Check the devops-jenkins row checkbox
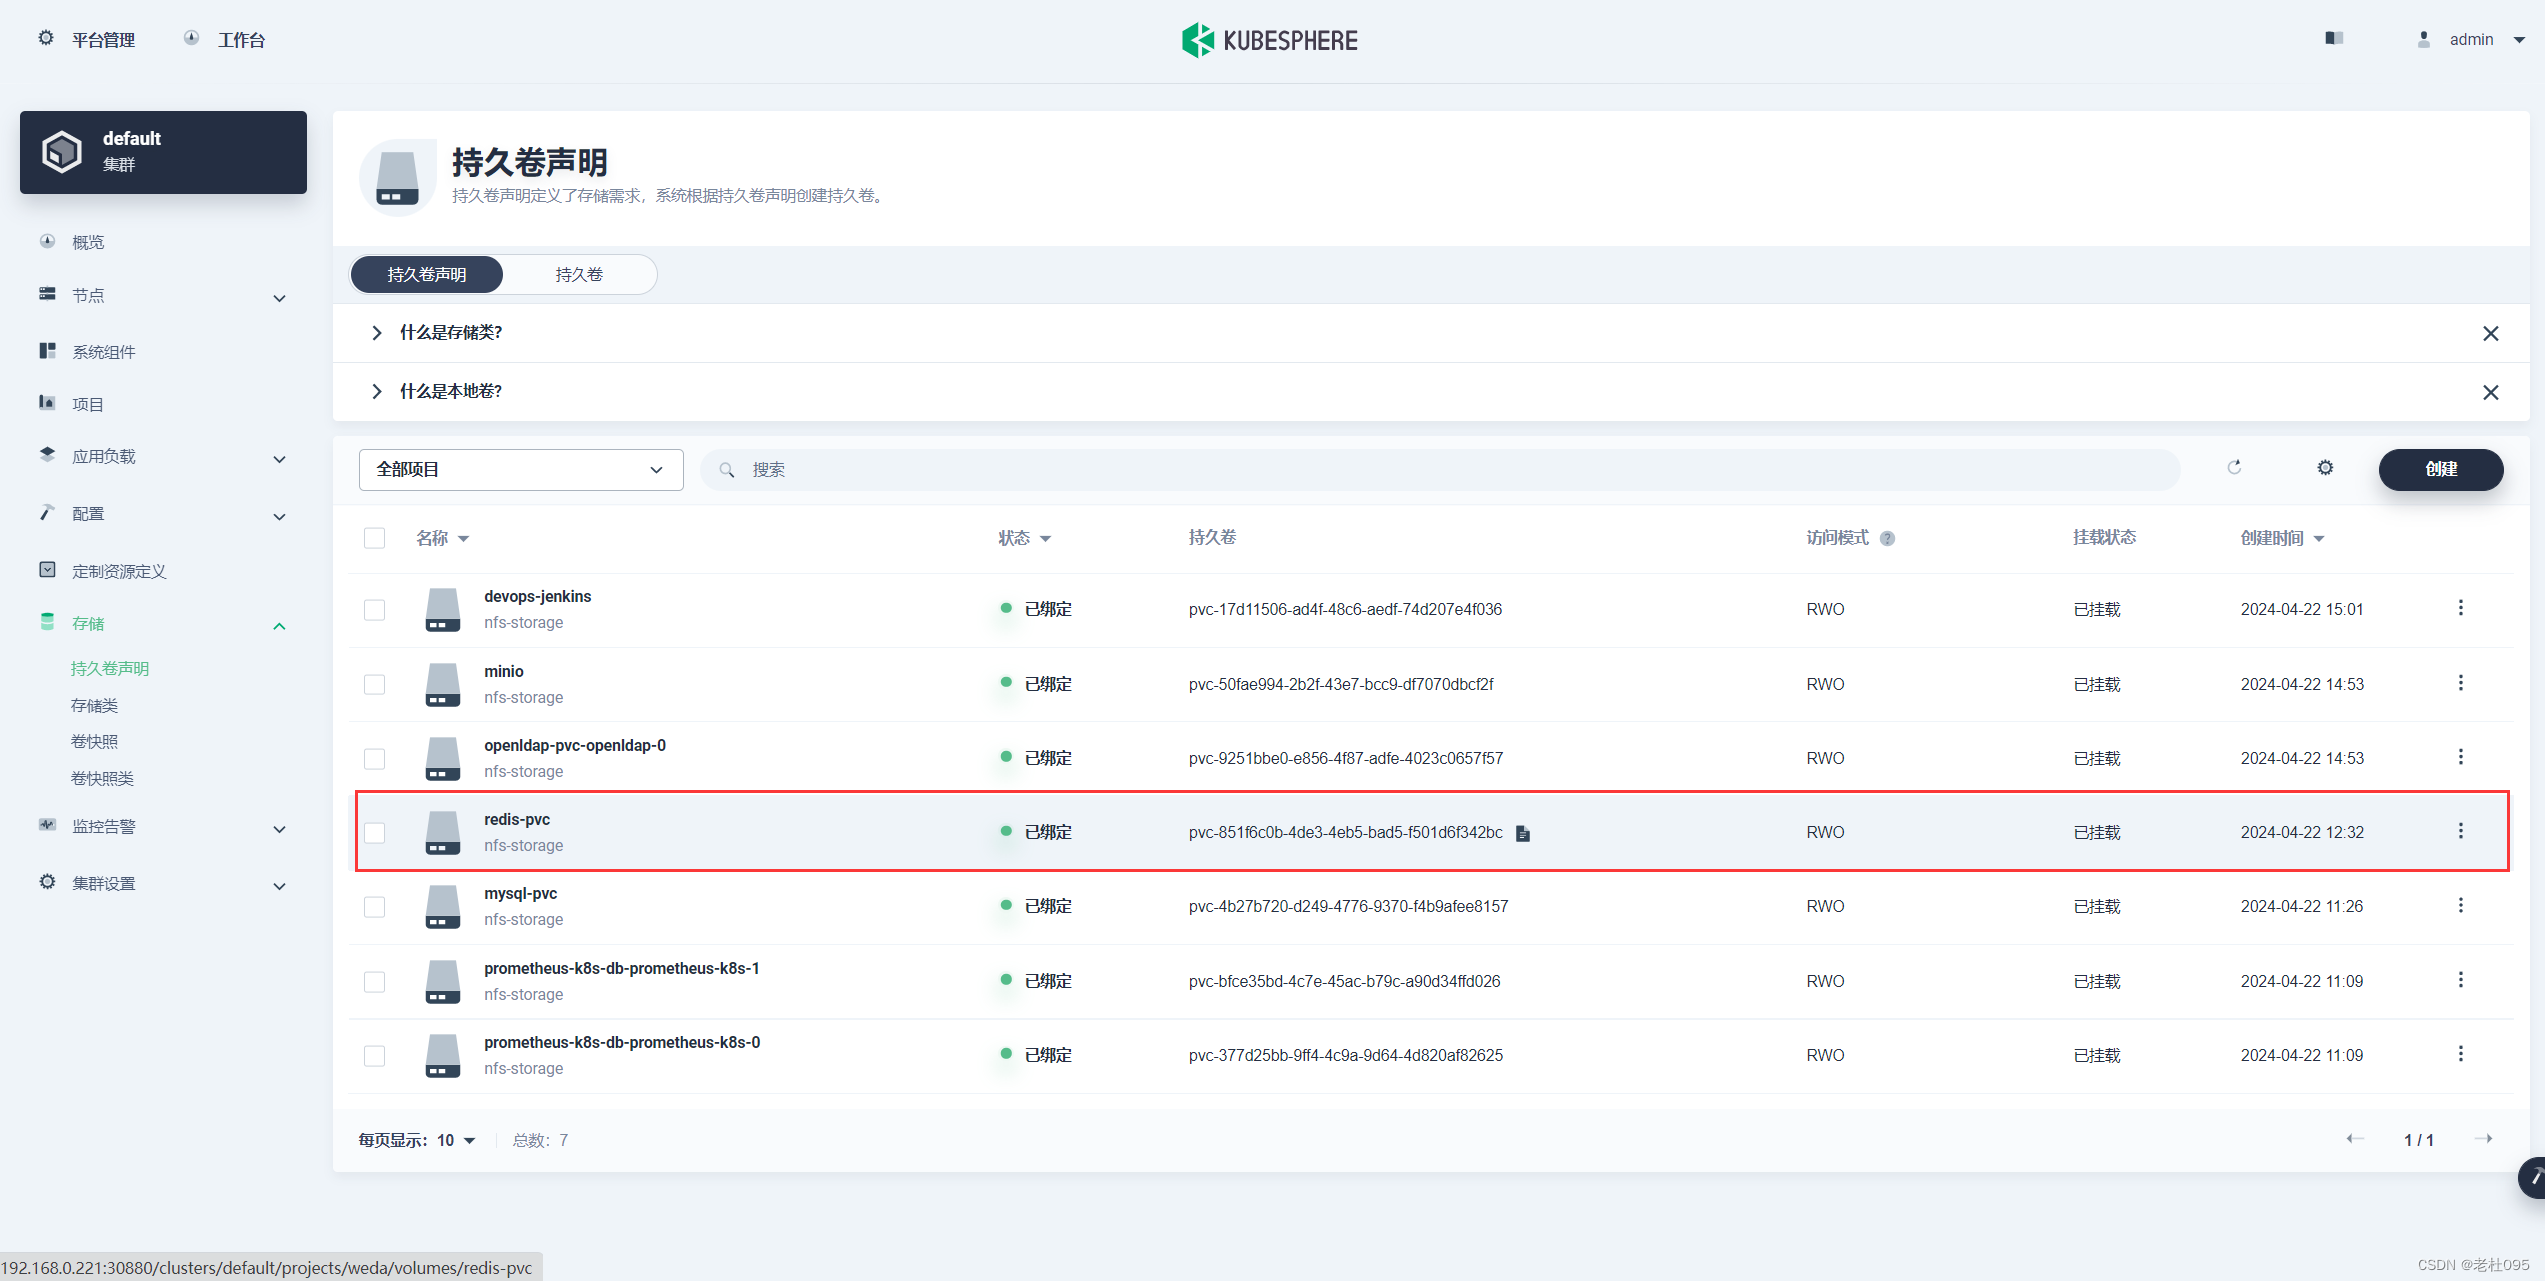The height and width of the screenshot is (1281, 2545). [x=374, y=610]
